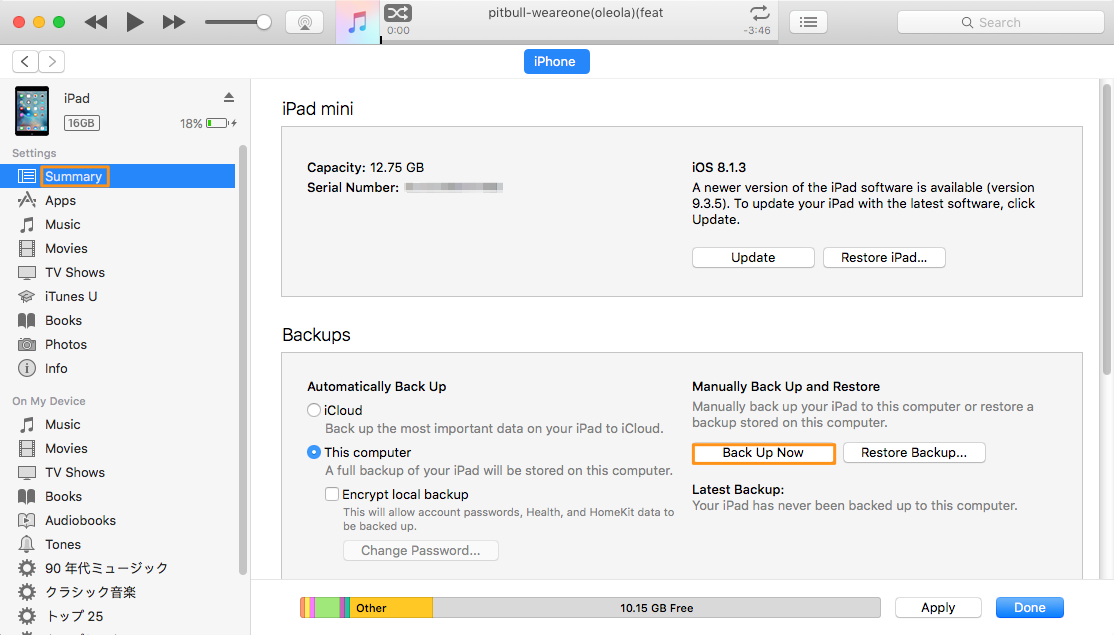Viewport: 1114px width, 635px height.
Task: Open the Summary settings item
Action: (117, 176)
